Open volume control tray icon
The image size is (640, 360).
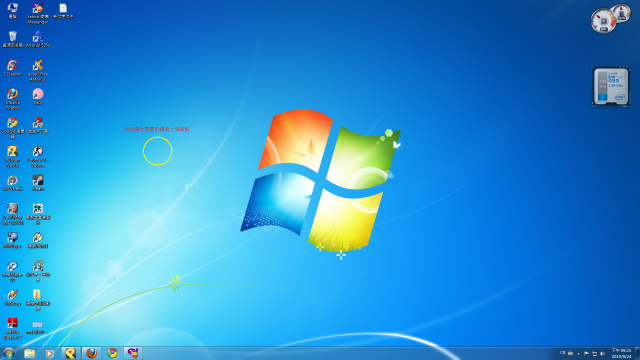[x=603, y=353]
